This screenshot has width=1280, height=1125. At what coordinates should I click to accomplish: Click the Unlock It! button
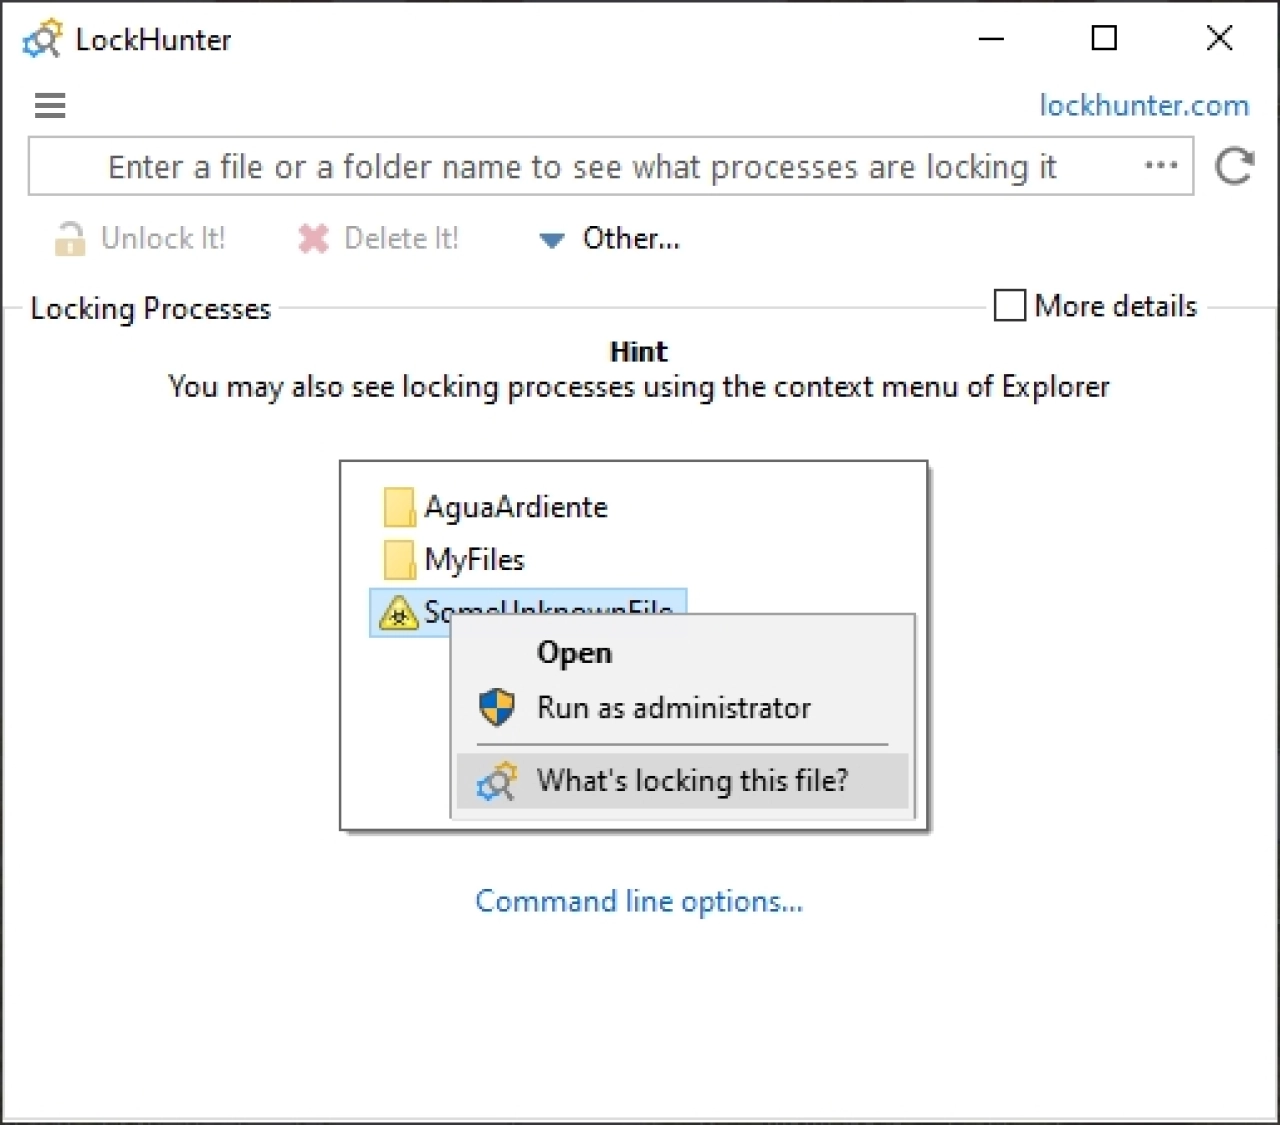[x=140, y=238]
